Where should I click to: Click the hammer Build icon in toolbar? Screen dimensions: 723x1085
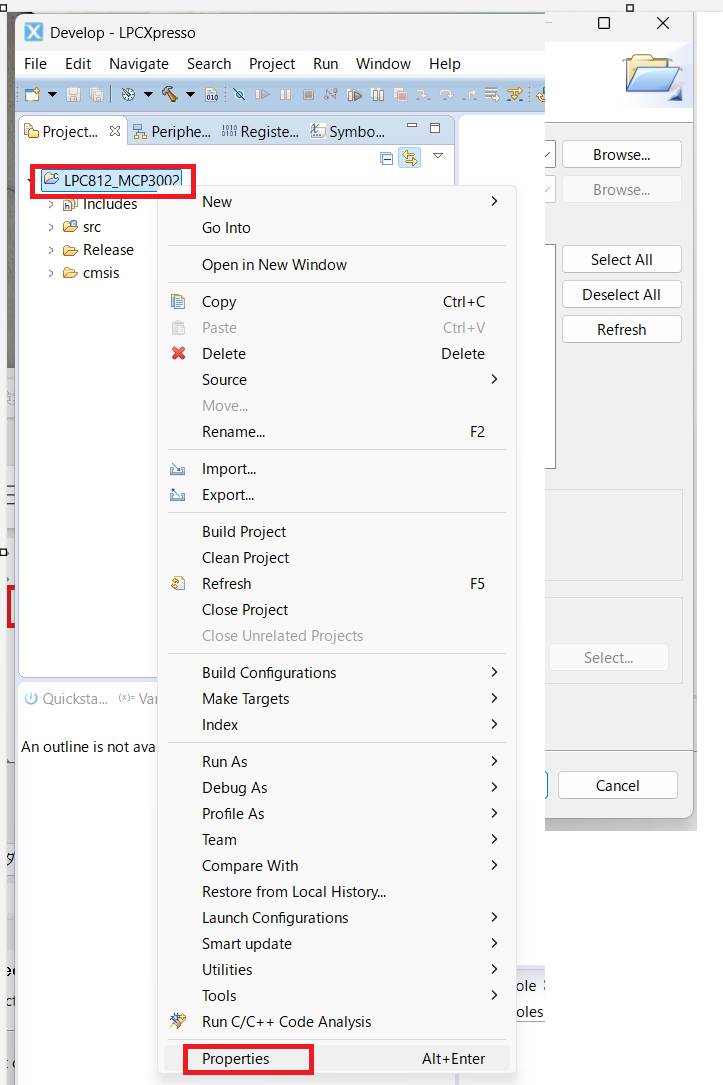pos(169,95)
